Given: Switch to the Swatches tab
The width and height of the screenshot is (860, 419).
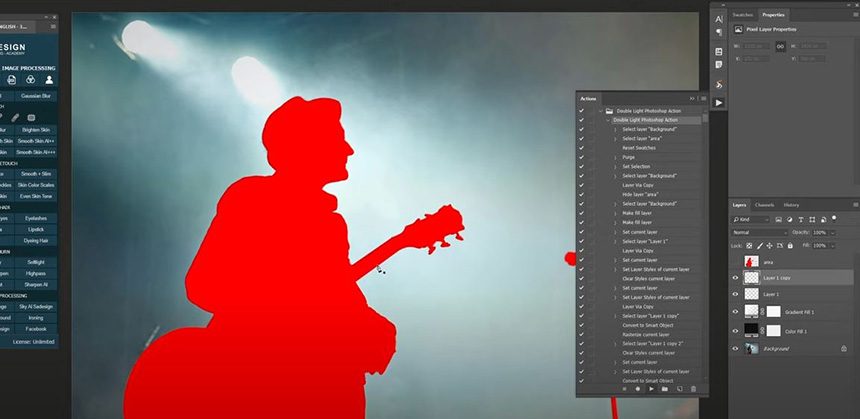Looking at the screenshot, I should point(743,15).
